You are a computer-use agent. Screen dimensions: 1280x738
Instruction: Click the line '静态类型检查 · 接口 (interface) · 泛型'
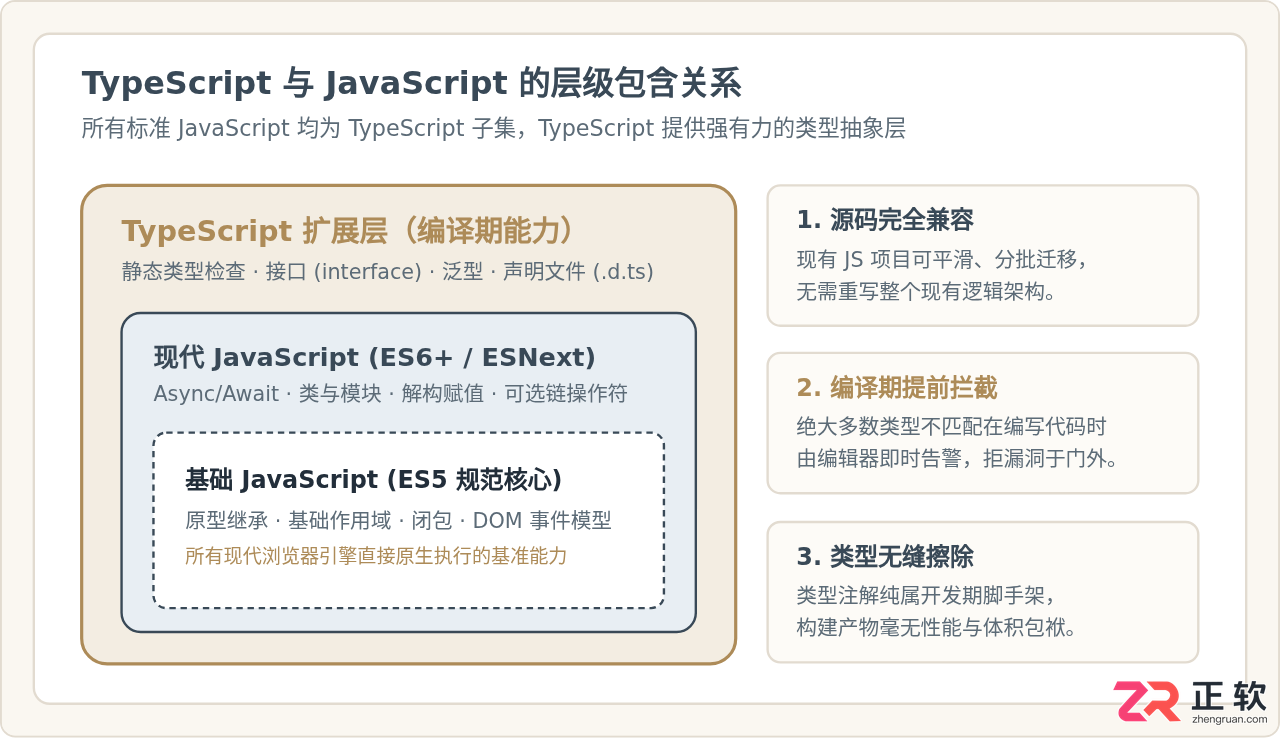click(387, 272)
